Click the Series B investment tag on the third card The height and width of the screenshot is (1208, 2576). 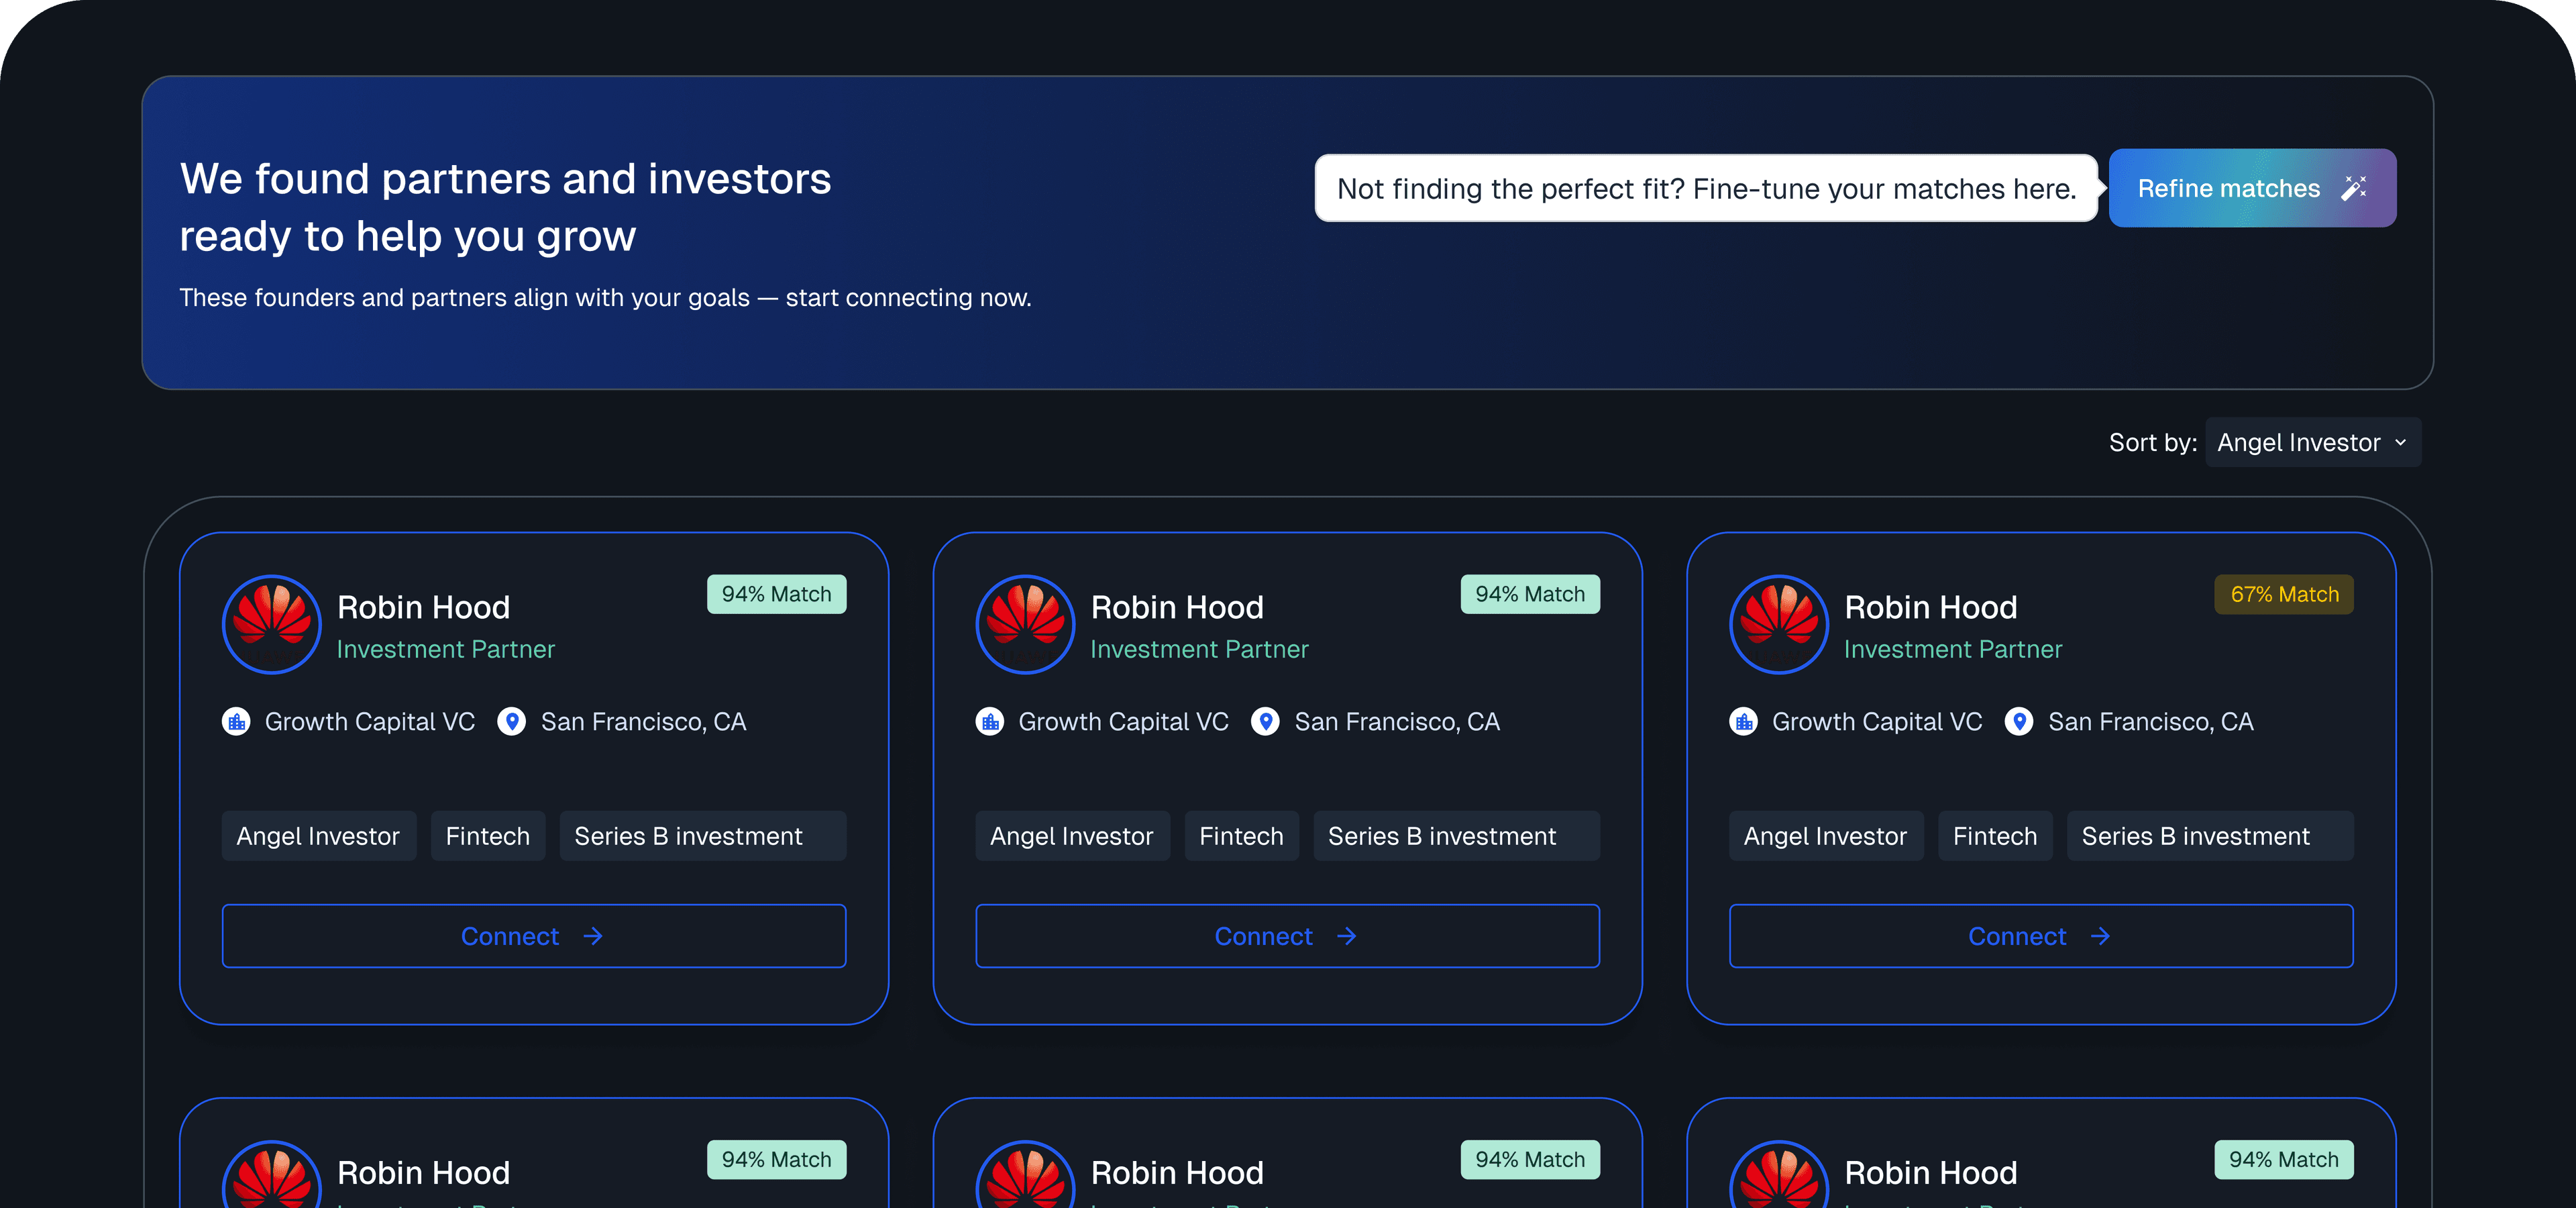pos(2210,836)
